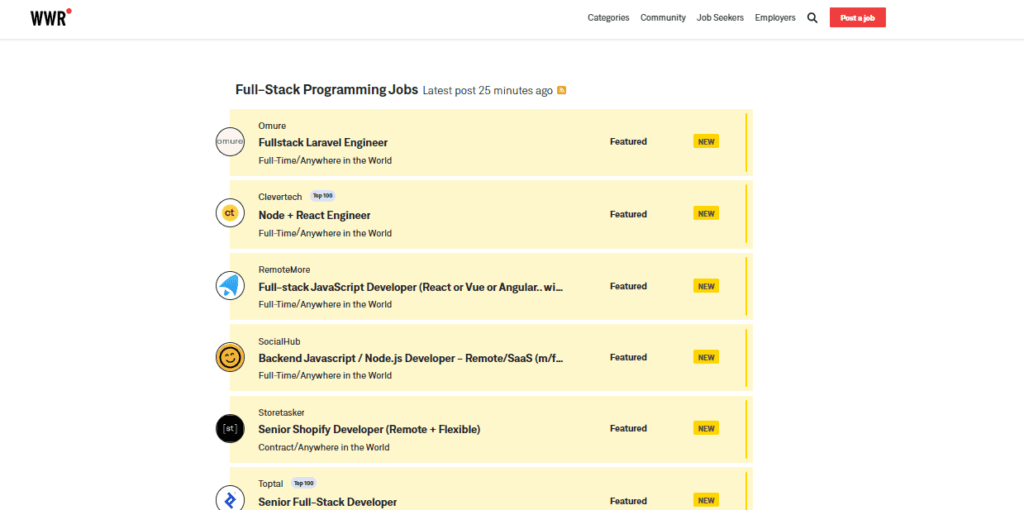Click the Post a job button
The image size is (1024, 510).
point(857,18)
